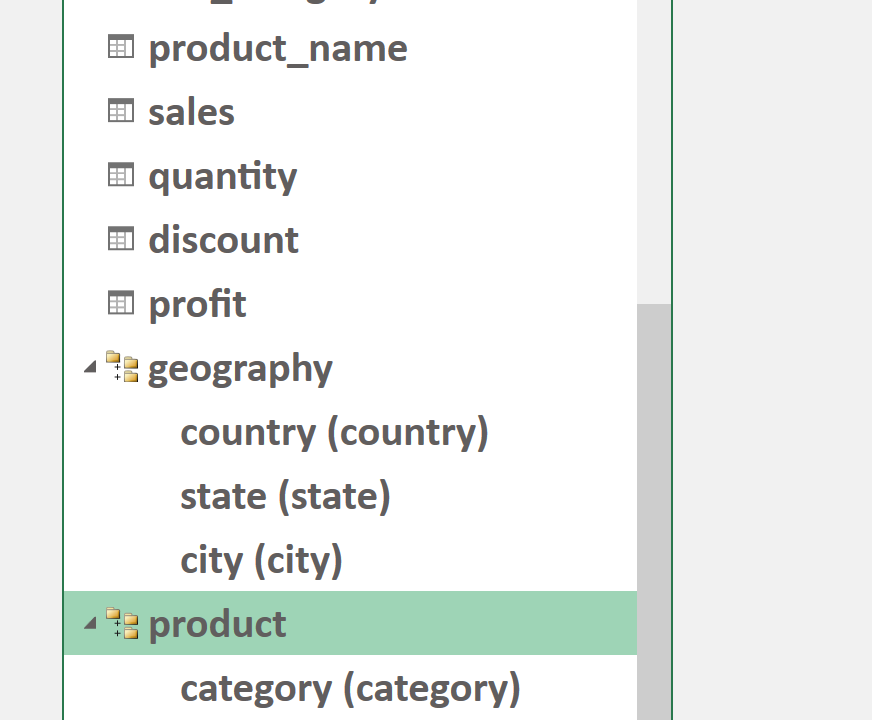Click the vertical scrollbar thumb

click(654, 510)
